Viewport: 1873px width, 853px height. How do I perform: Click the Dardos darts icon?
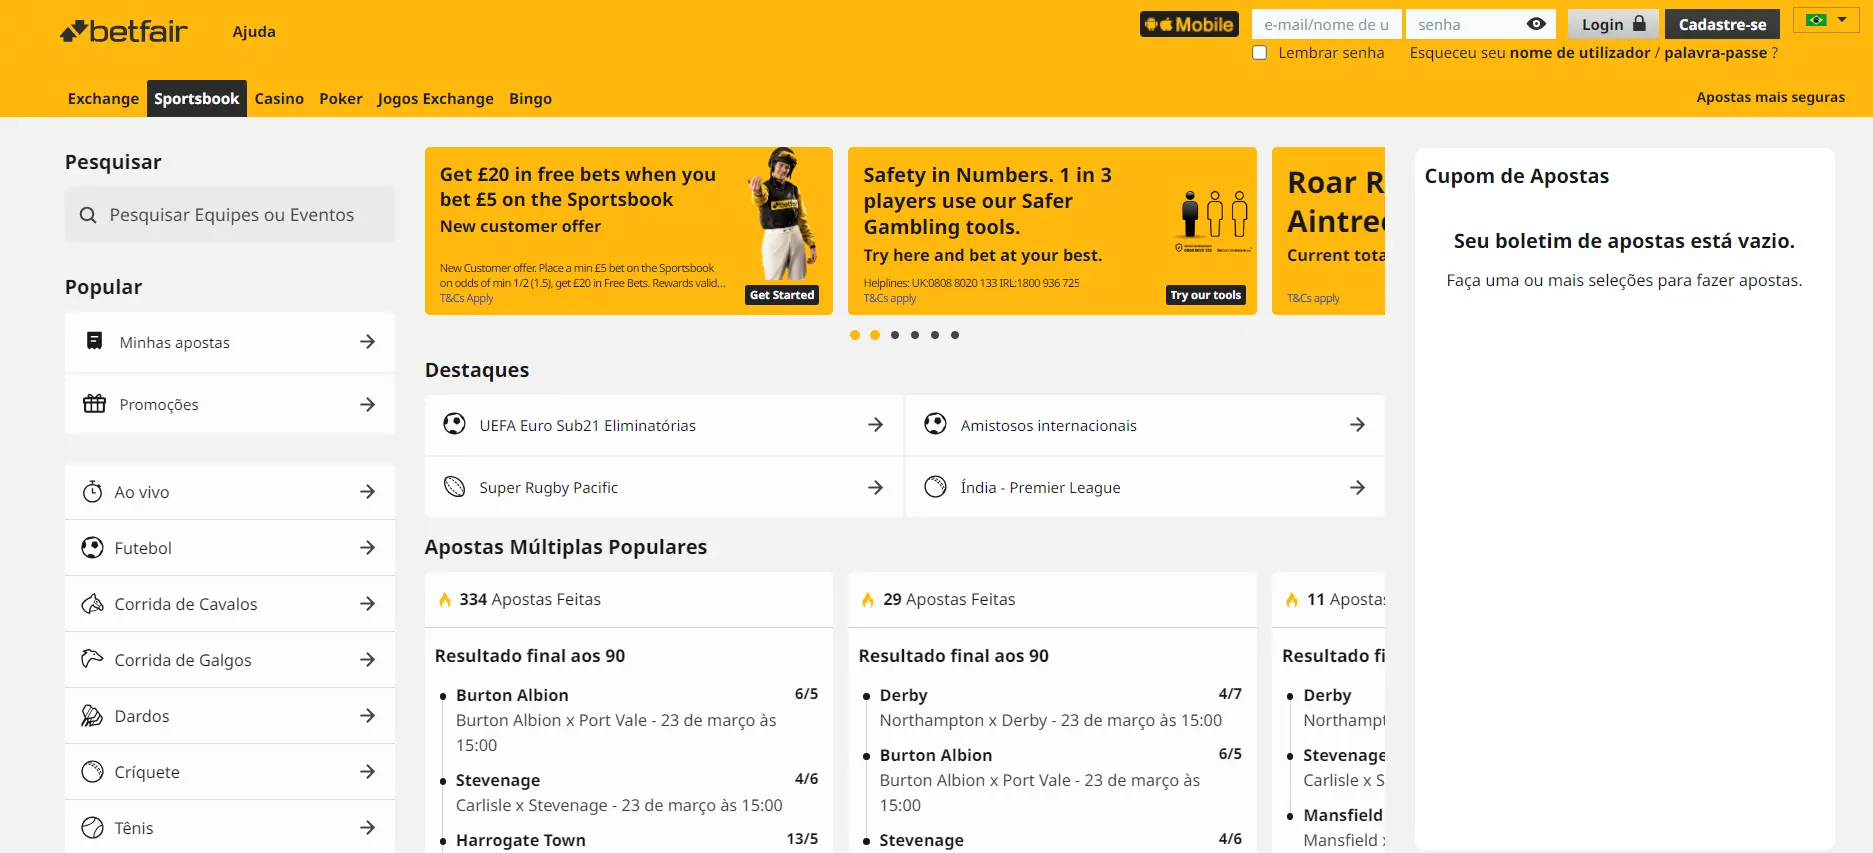92,715
